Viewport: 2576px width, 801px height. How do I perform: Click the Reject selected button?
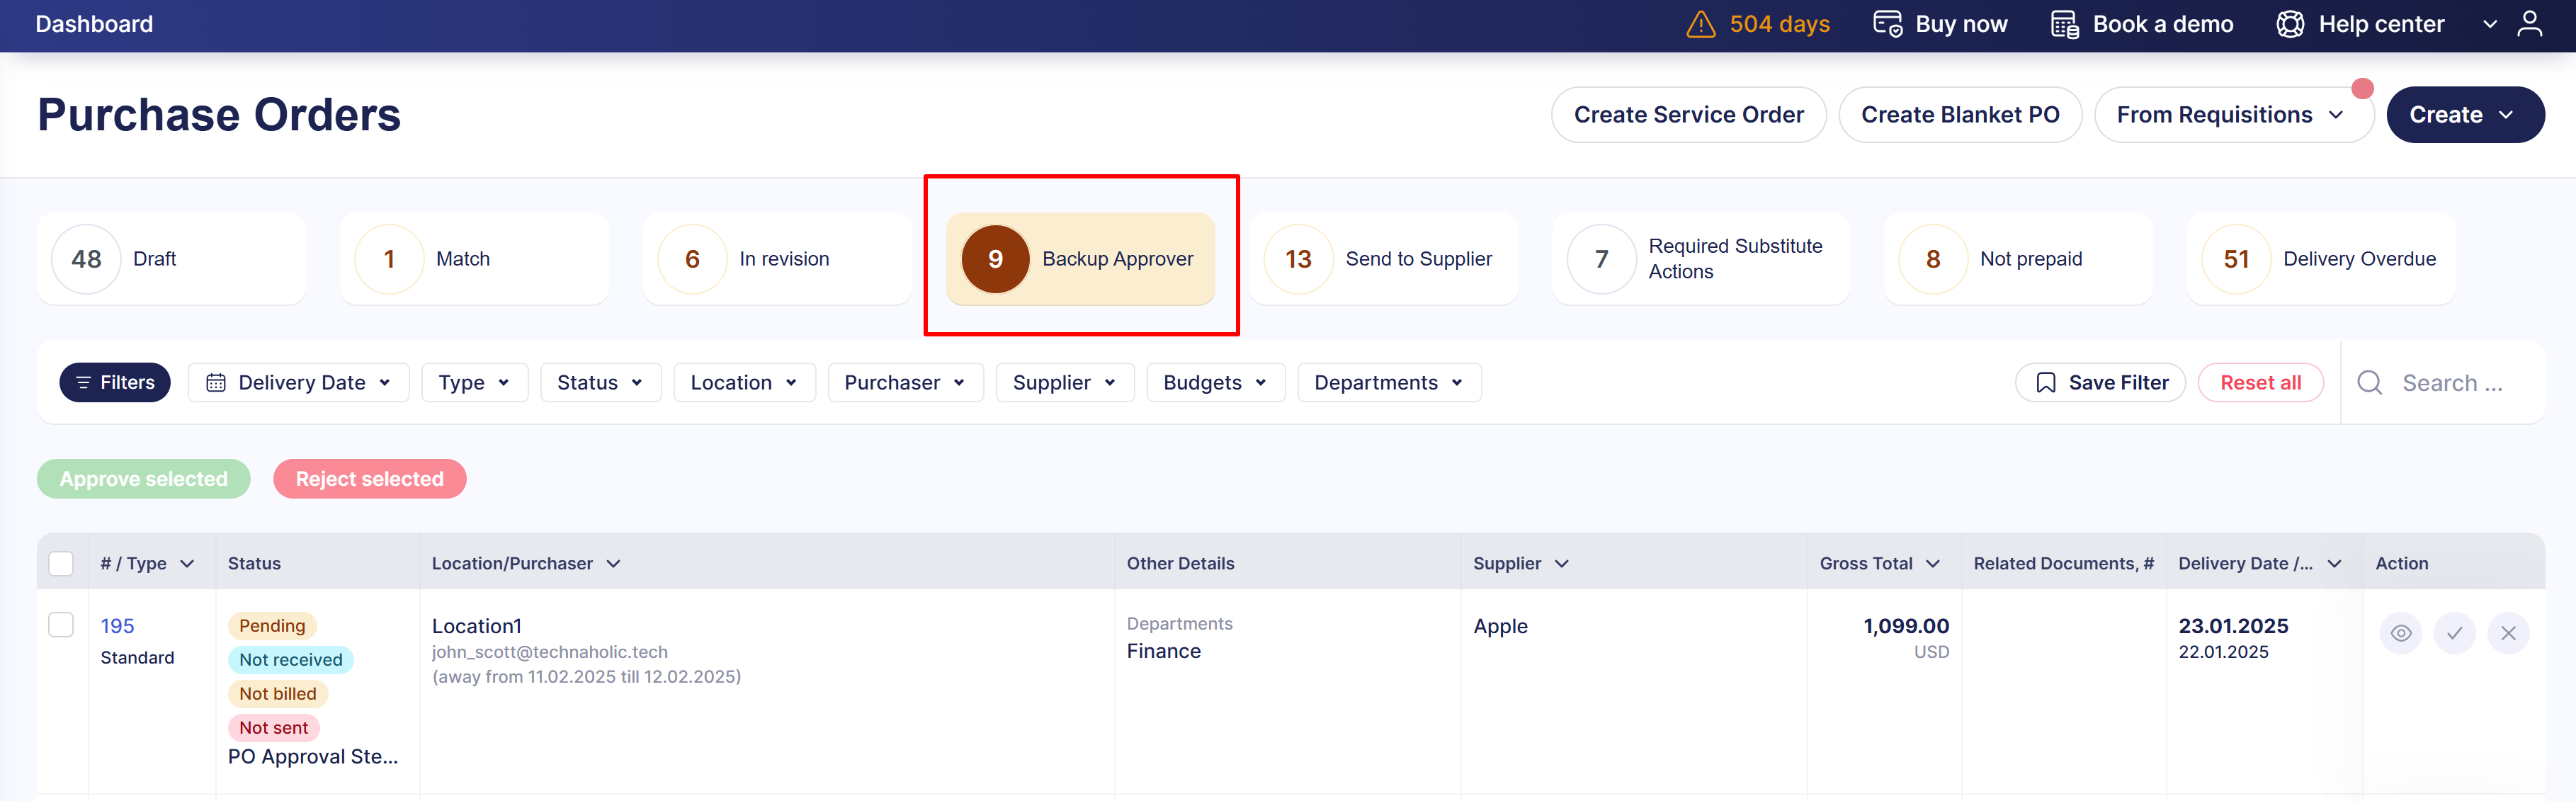click(369, 479)
